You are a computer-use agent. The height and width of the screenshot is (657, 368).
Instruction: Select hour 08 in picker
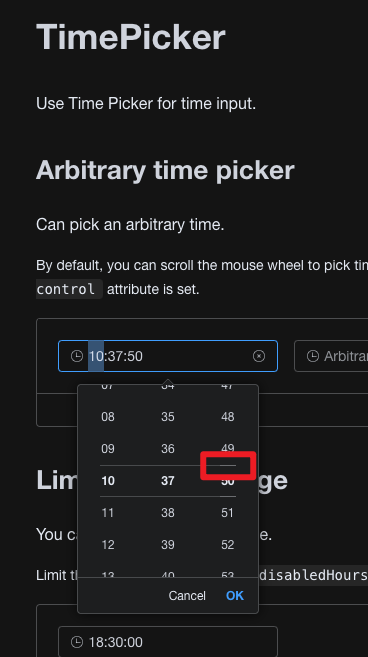[108, 417]
